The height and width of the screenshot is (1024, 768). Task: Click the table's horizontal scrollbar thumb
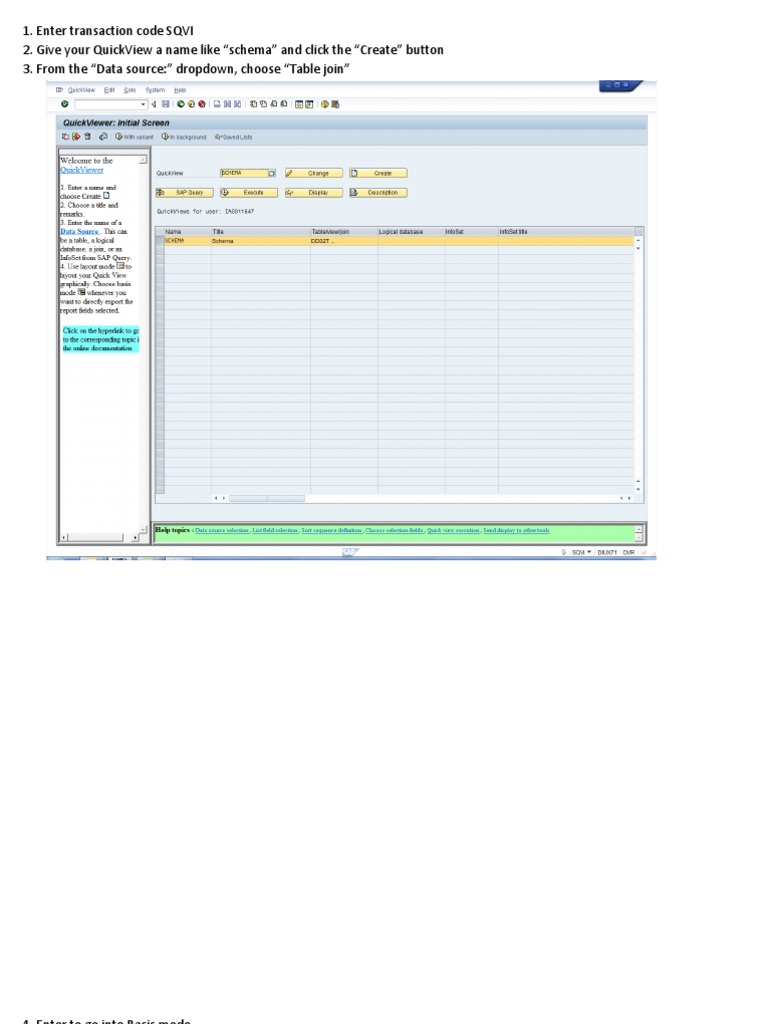266,498
